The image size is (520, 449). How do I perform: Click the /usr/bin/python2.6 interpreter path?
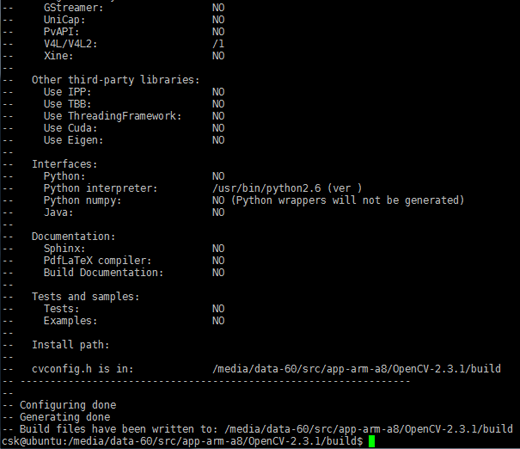click(267, 188)
